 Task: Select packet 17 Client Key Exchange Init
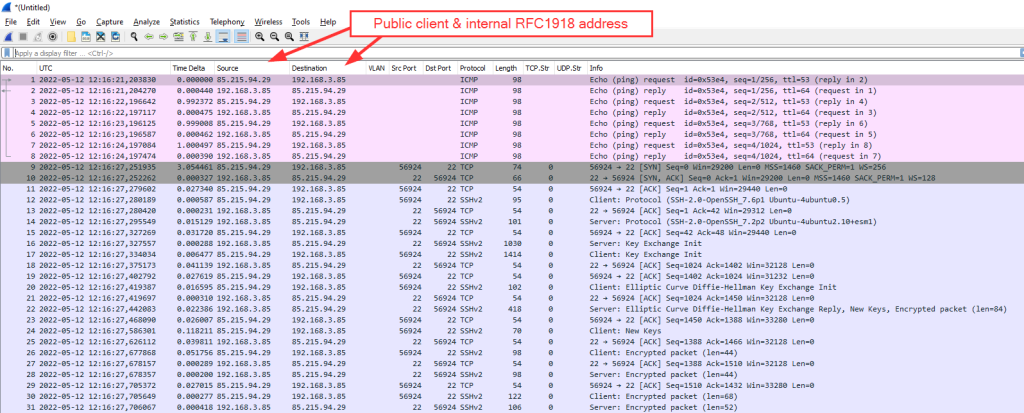[x=512, y=255]
